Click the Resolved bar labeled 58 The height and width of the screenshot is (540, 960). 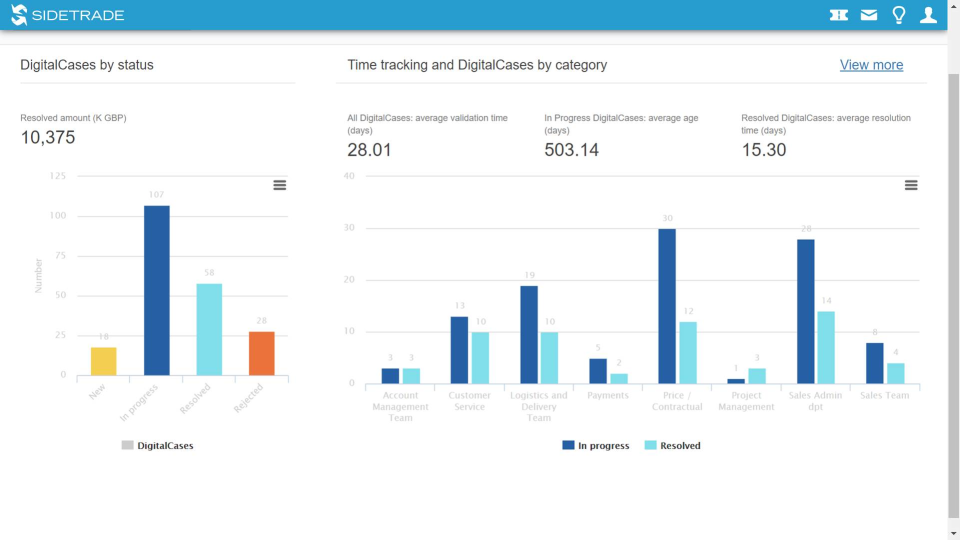[209, 329]
